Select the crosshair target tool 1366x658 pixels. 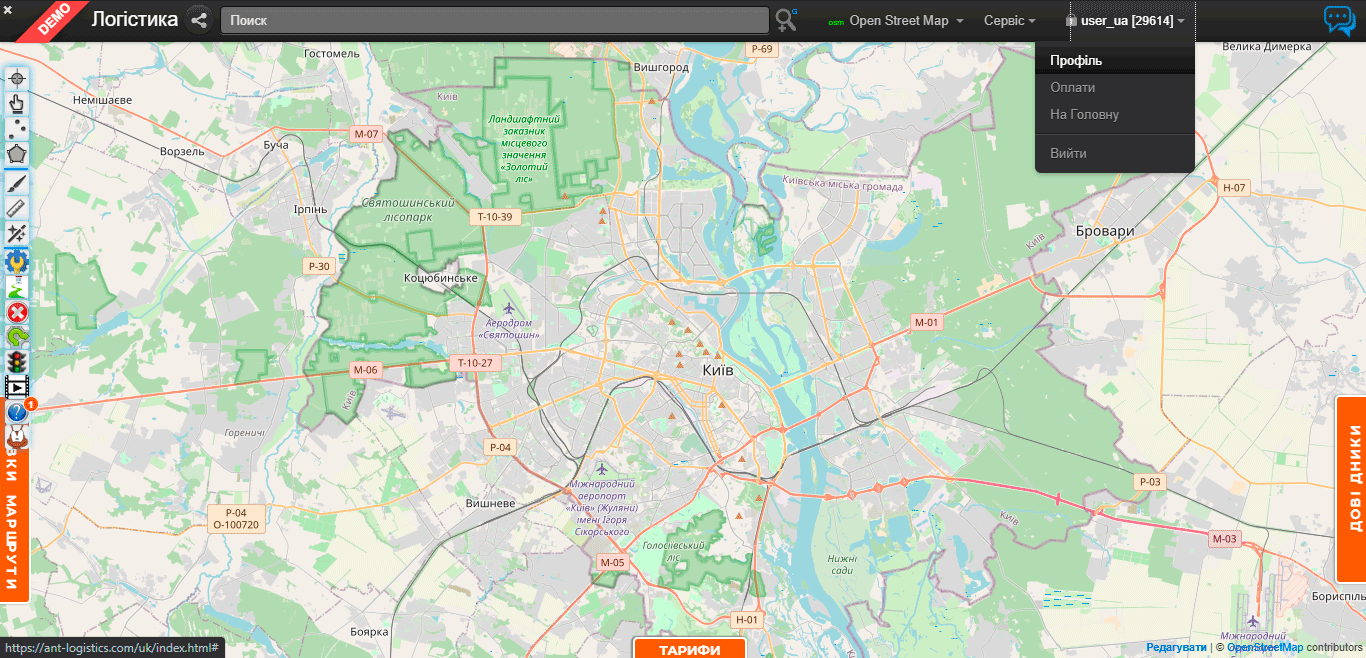(17, 79)
